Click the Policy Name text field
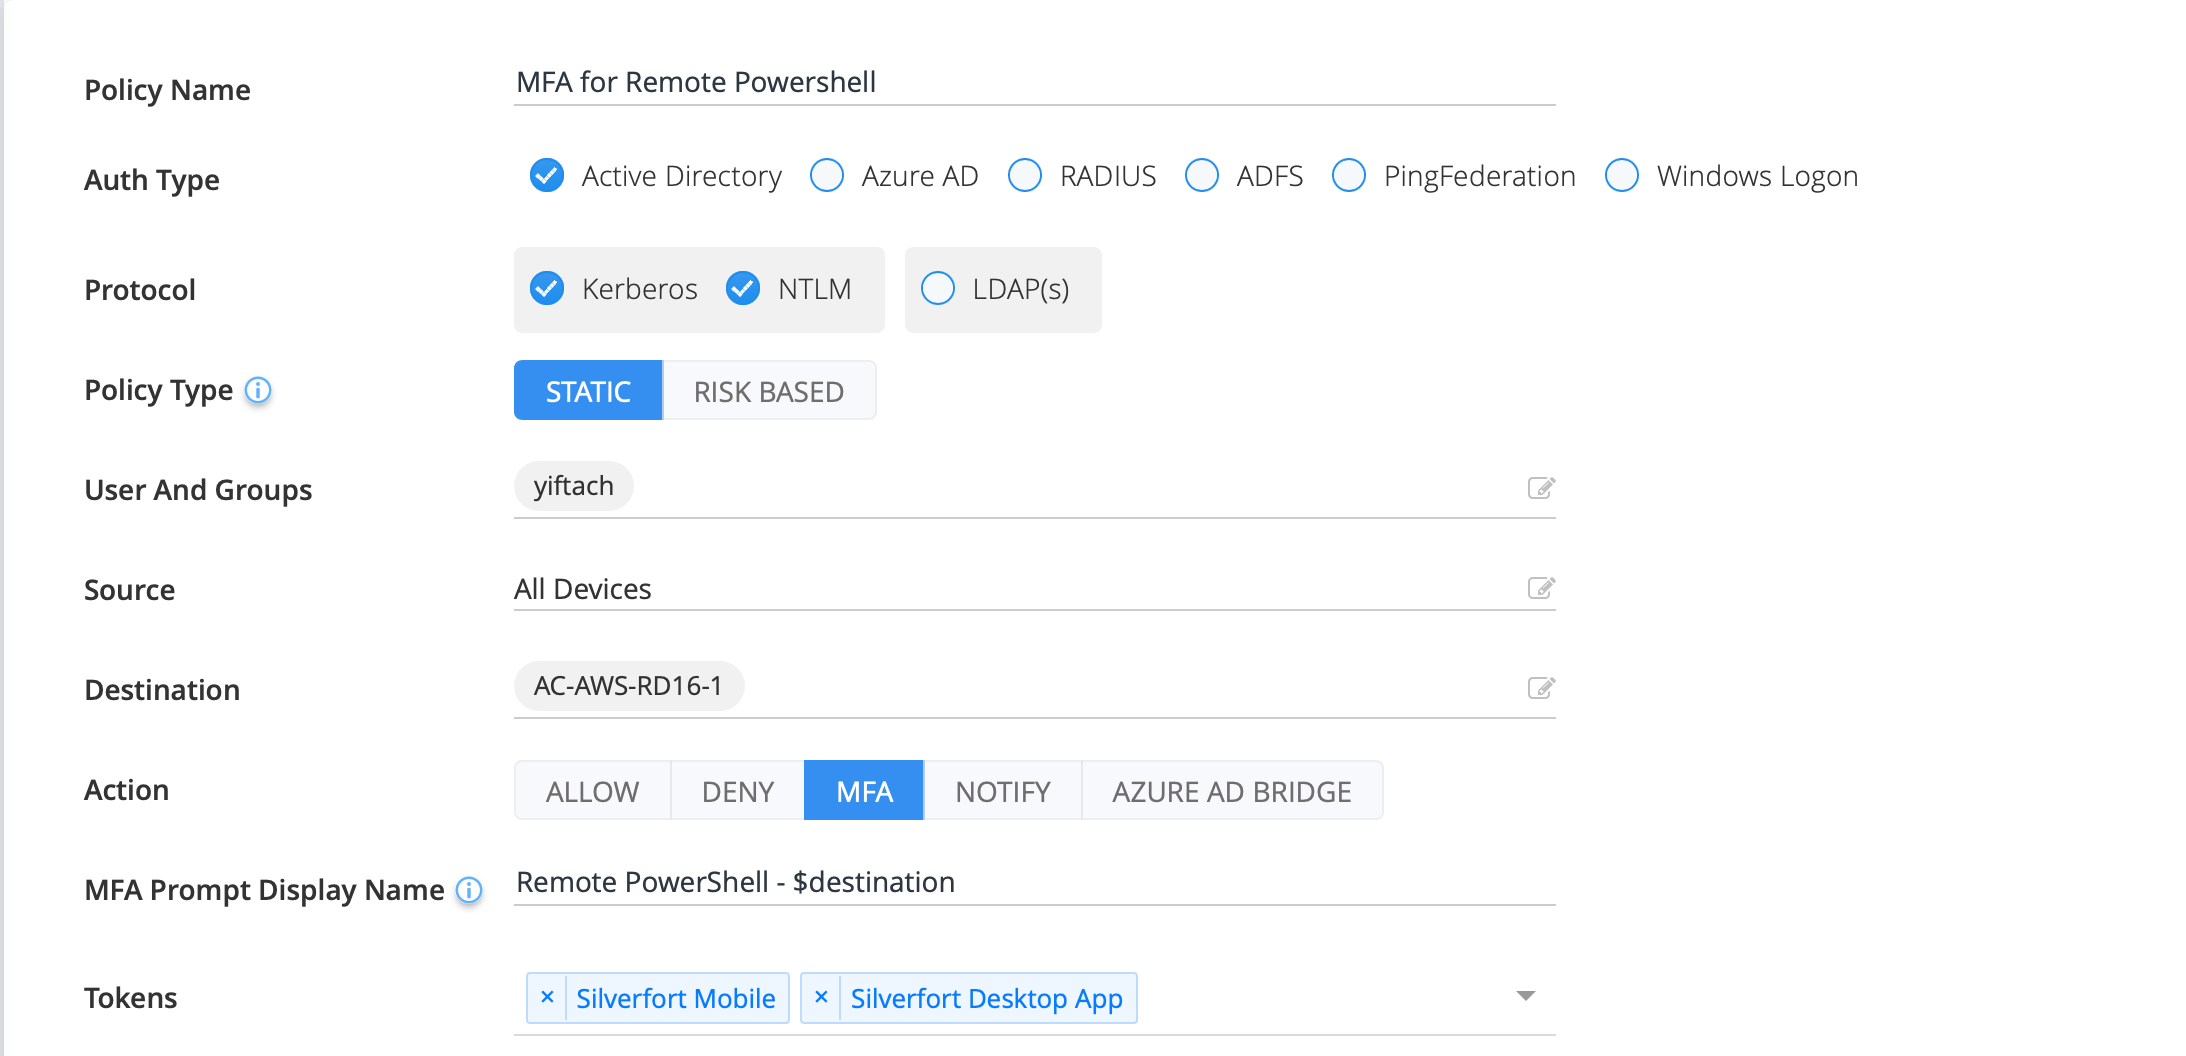 pos(1034,82)
